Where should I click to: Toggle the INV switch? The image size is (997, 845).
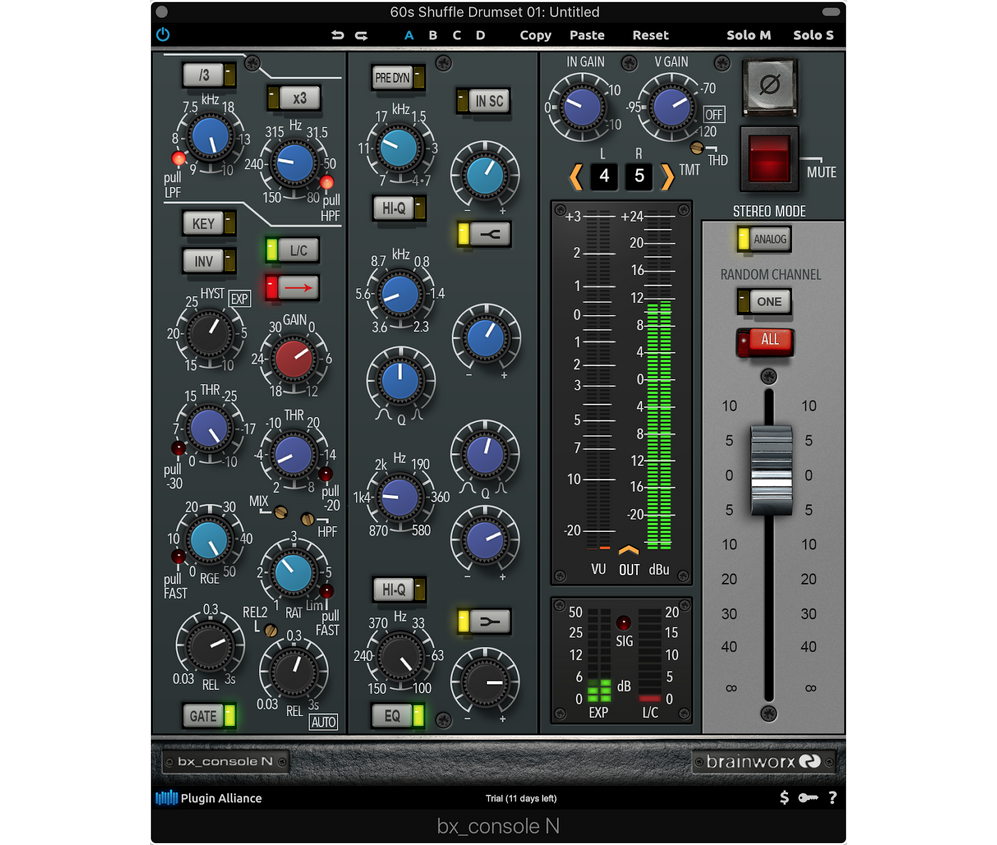(209, 261)
